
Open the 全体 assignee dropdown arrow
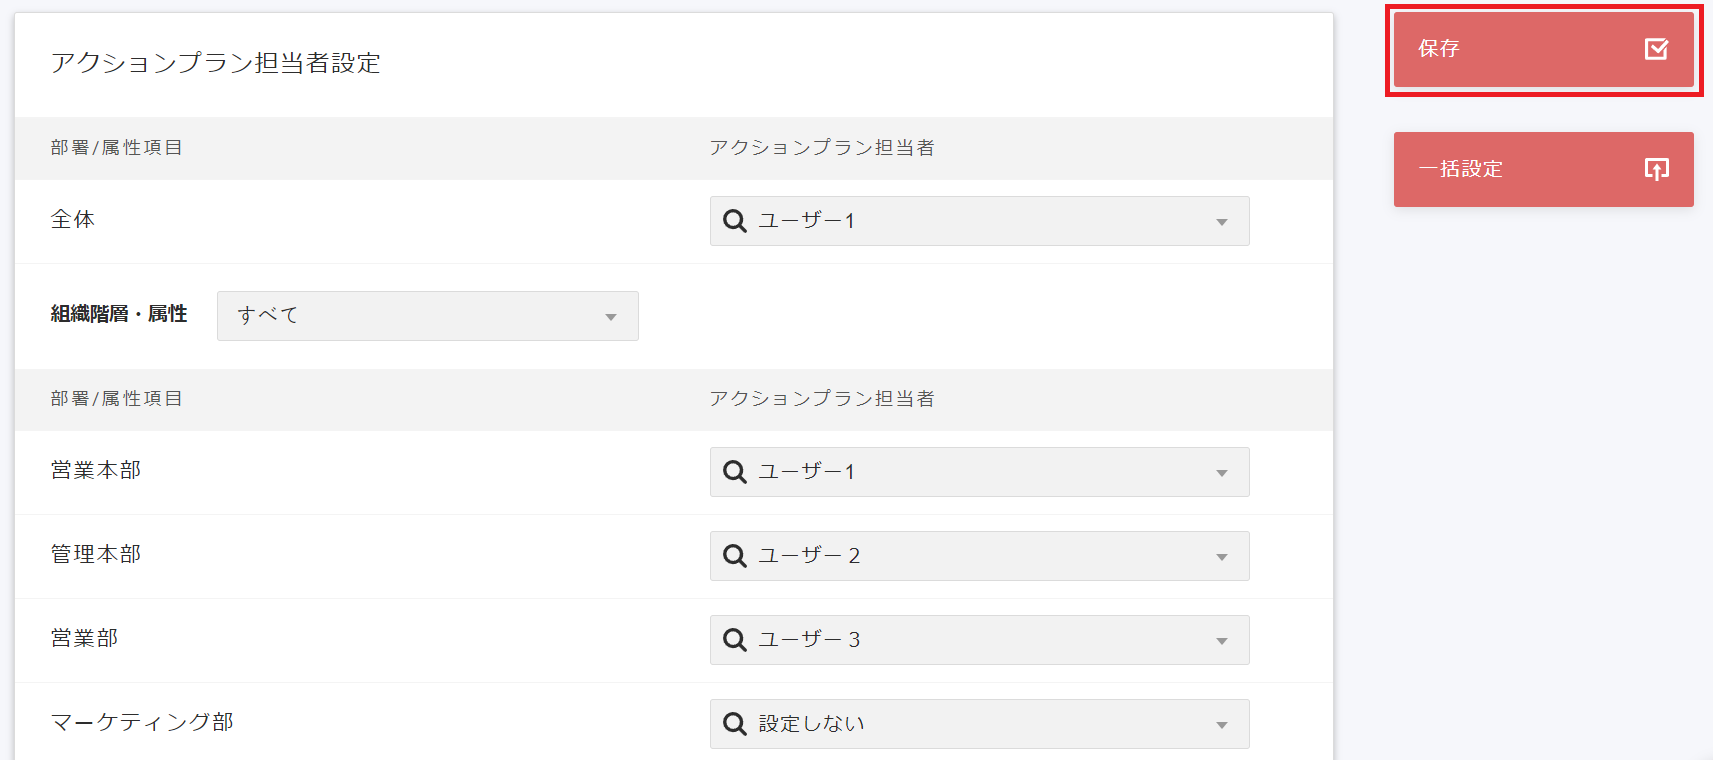coord(1220,221)
